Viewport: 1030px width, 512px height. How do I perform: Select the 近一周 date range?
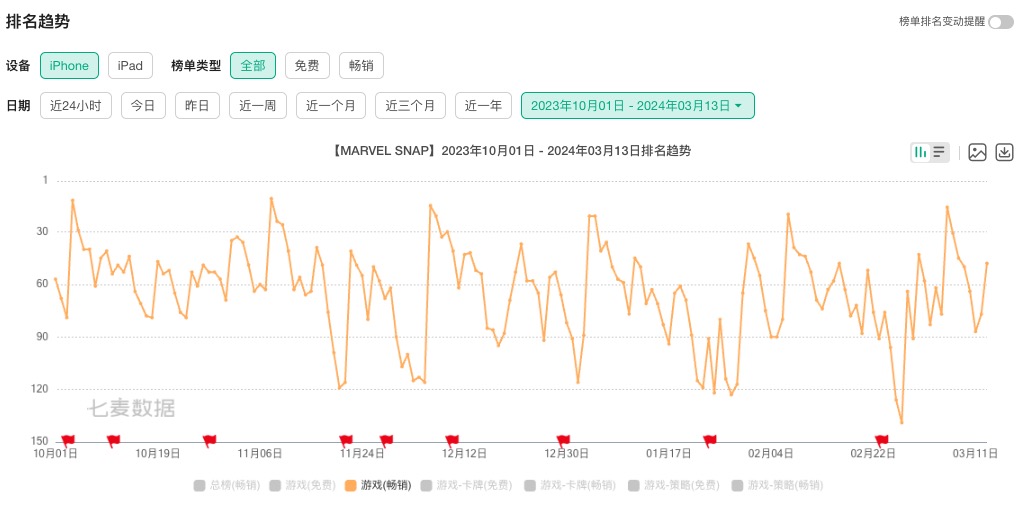pos(258,106)
